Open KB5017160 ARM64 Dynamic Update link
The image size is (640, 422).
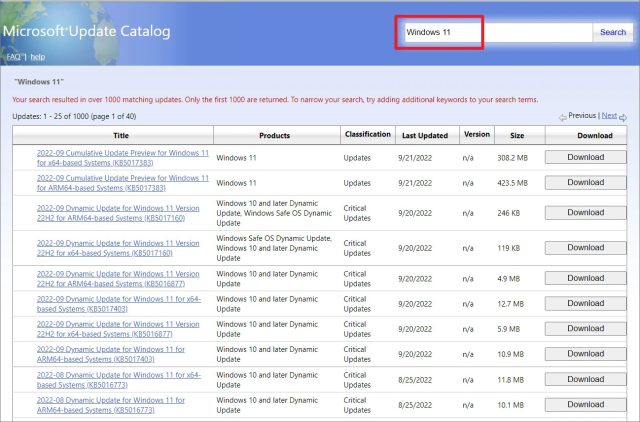click(x=118, y=213)
